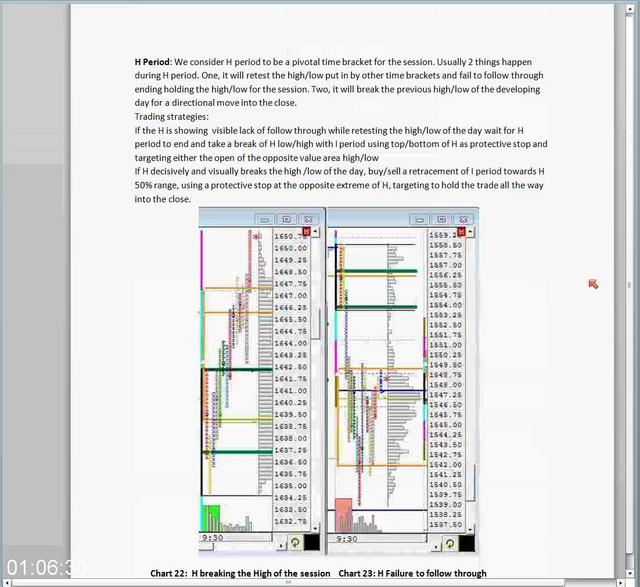The height and width of the screenshot is (587, 640).
Task: Maximize the Chart 22 window
Action: (287, 219)
